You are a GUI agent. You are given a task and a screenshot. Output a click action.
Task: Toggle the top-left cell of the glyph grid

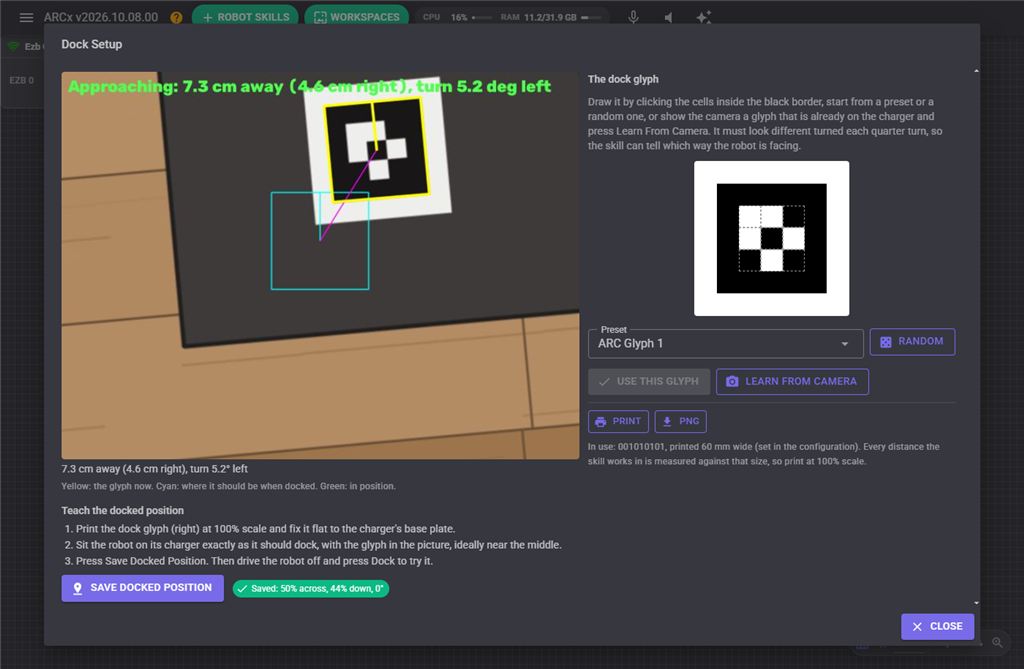tap(750, 217)
